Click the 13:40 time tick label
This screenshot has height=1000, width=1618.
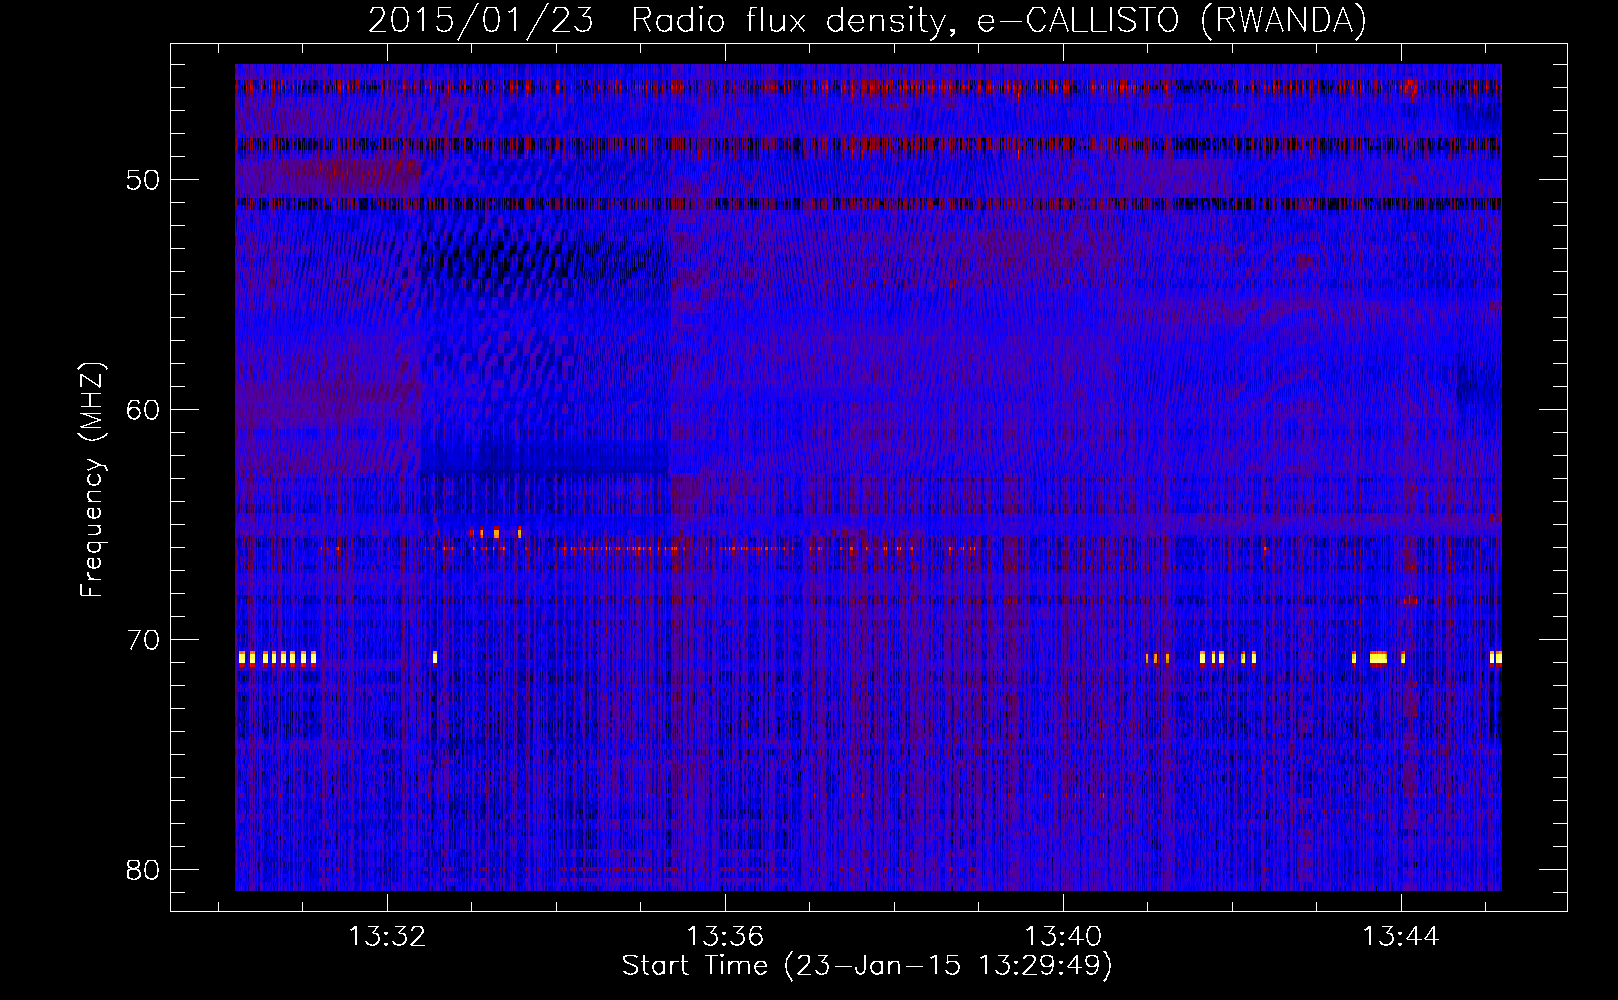click(x=1063, y=936)
